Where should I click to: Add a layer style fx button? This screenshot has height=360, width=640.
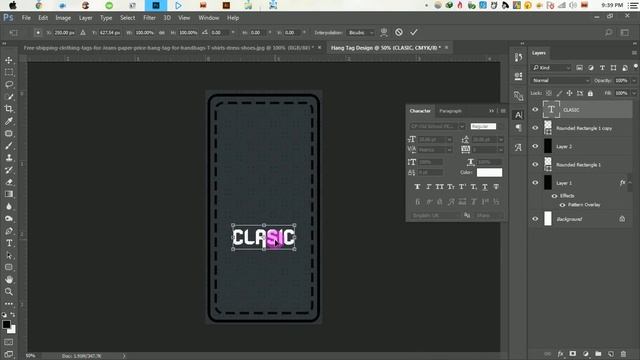click(x=560, y=353)
